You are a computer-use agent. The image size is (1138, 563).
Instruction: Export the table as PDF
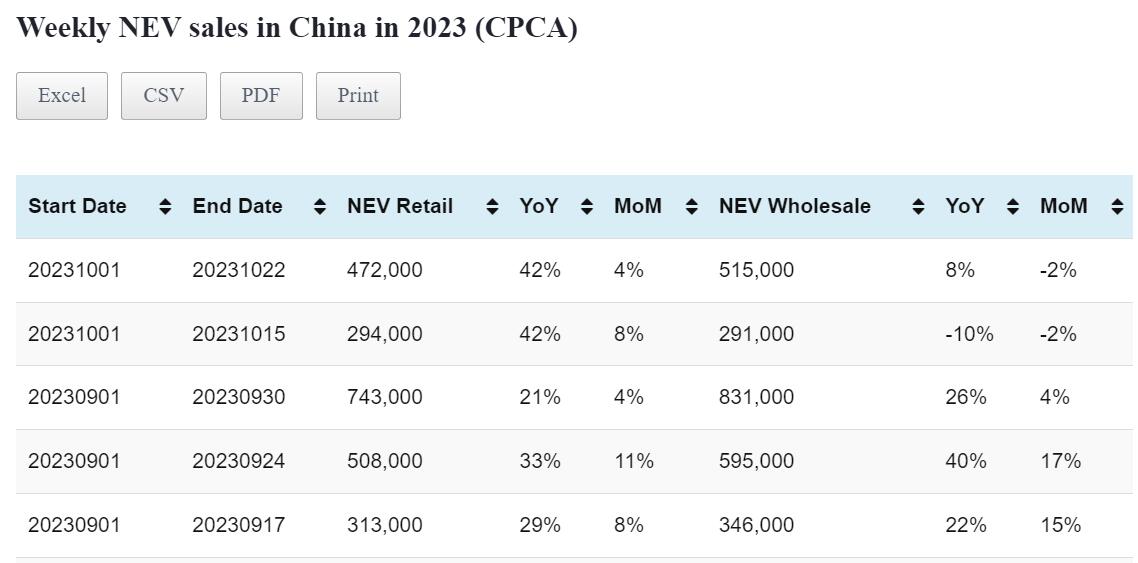[x=261, y=96]
